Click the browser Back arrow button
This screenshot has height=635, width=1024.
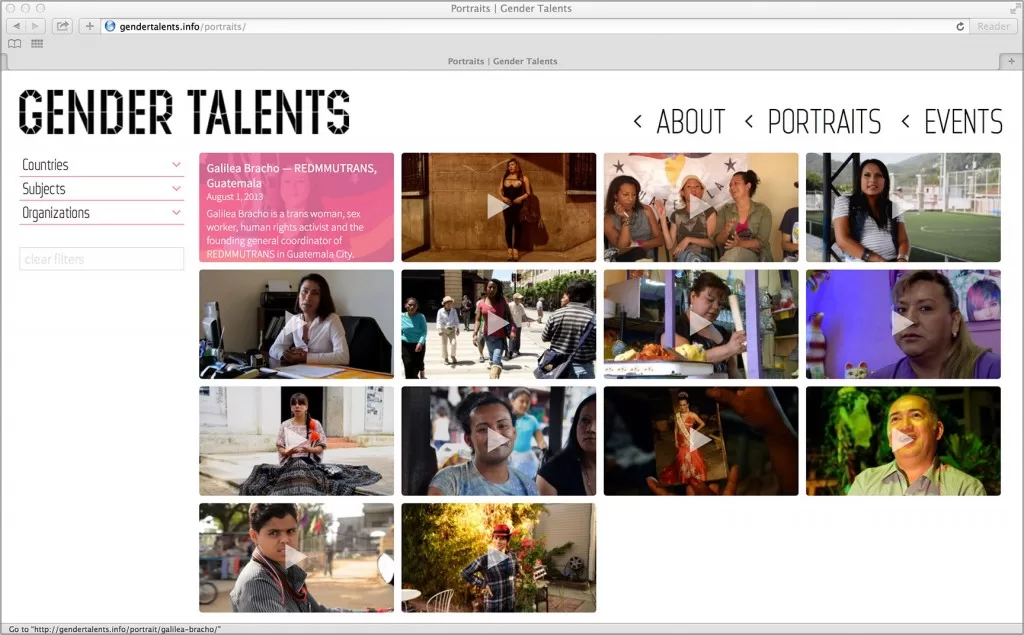(17, 26)
